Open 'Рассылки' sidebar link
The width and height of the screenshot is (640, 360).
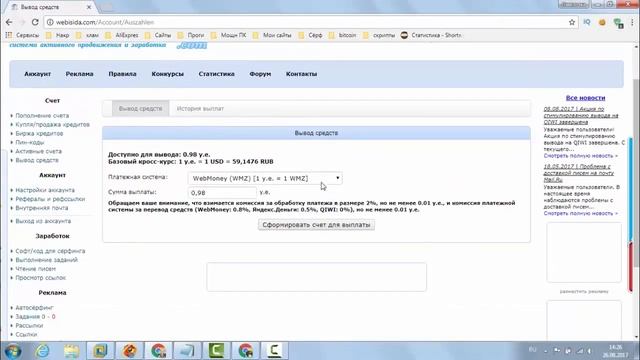tap(29, 326)
